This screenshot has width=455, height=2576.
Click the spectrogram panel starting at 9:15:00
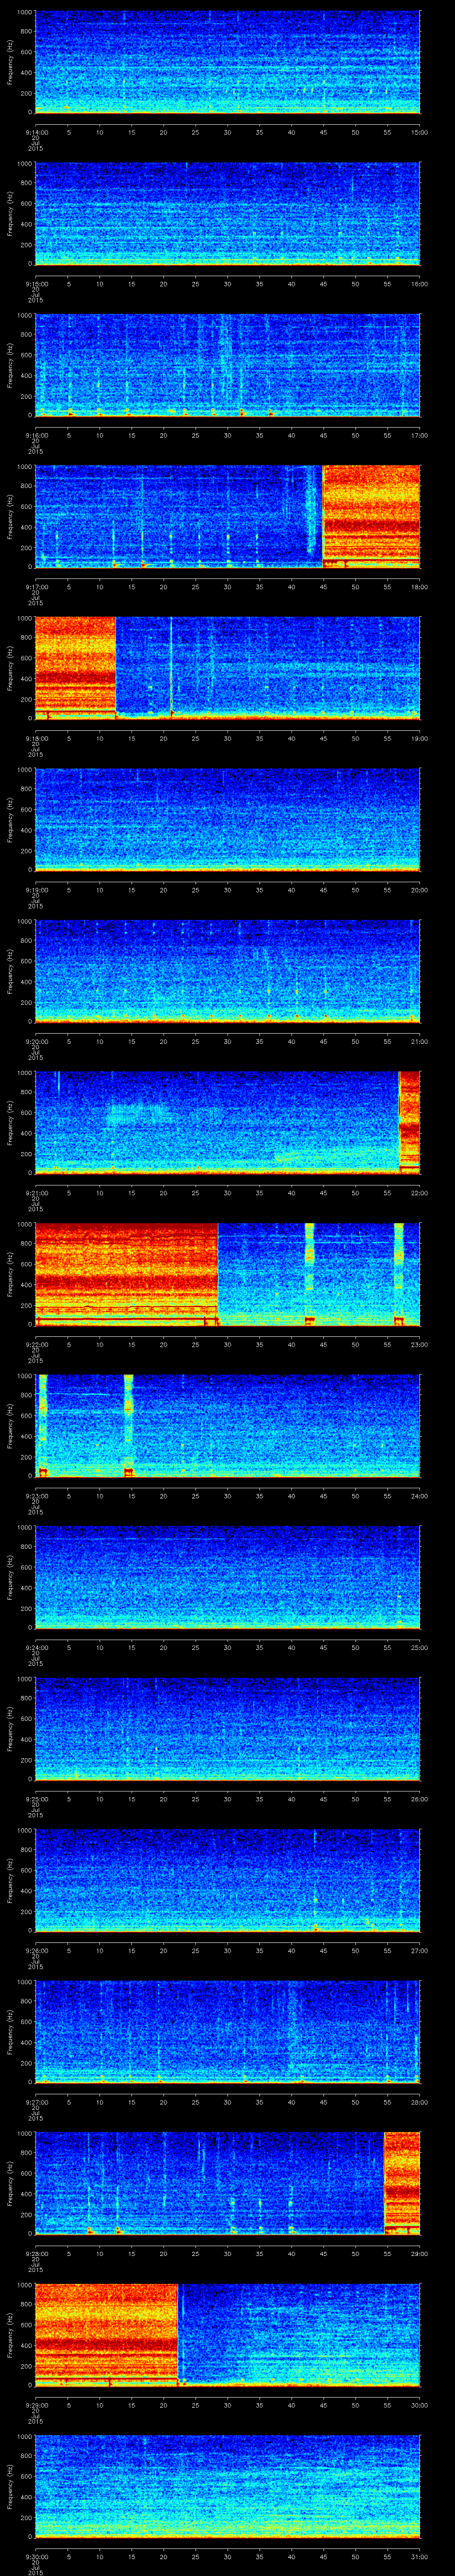click(228, 214)
